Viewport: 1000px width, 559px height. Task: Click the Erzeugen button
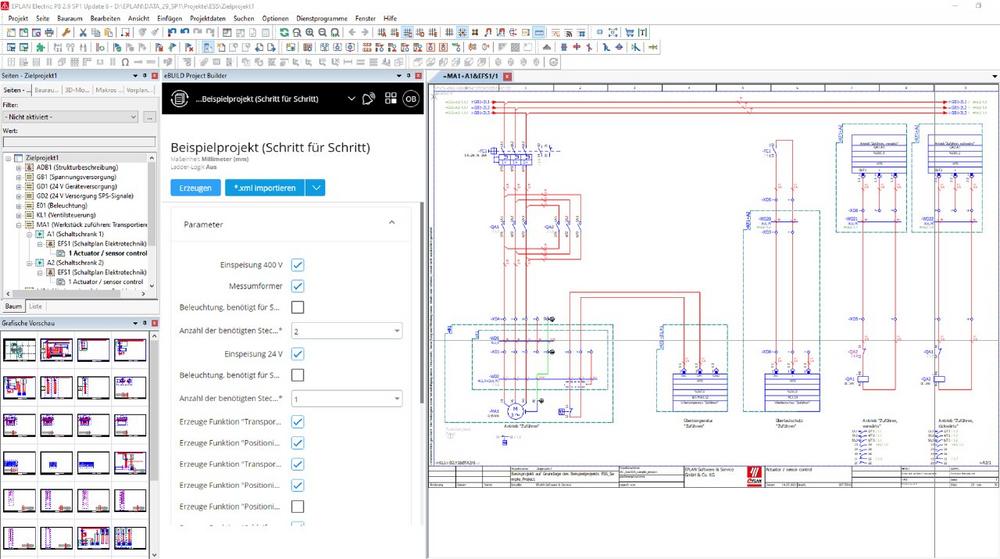tap(195, 187)
